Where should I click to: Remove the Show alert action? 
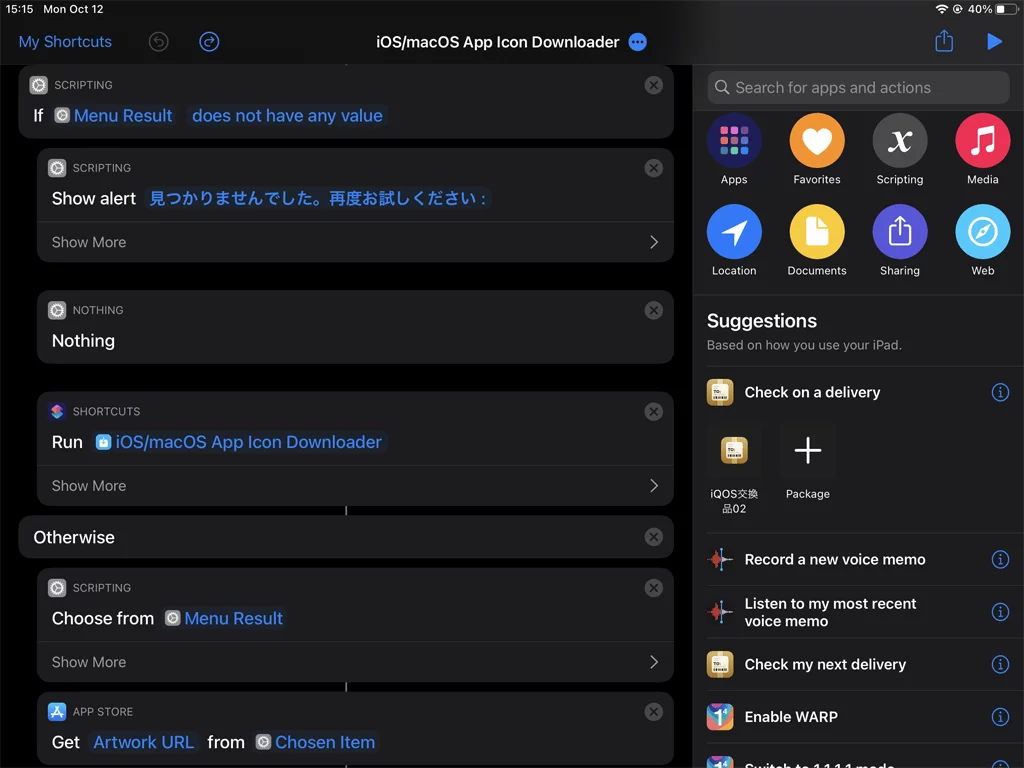(653, 168)
